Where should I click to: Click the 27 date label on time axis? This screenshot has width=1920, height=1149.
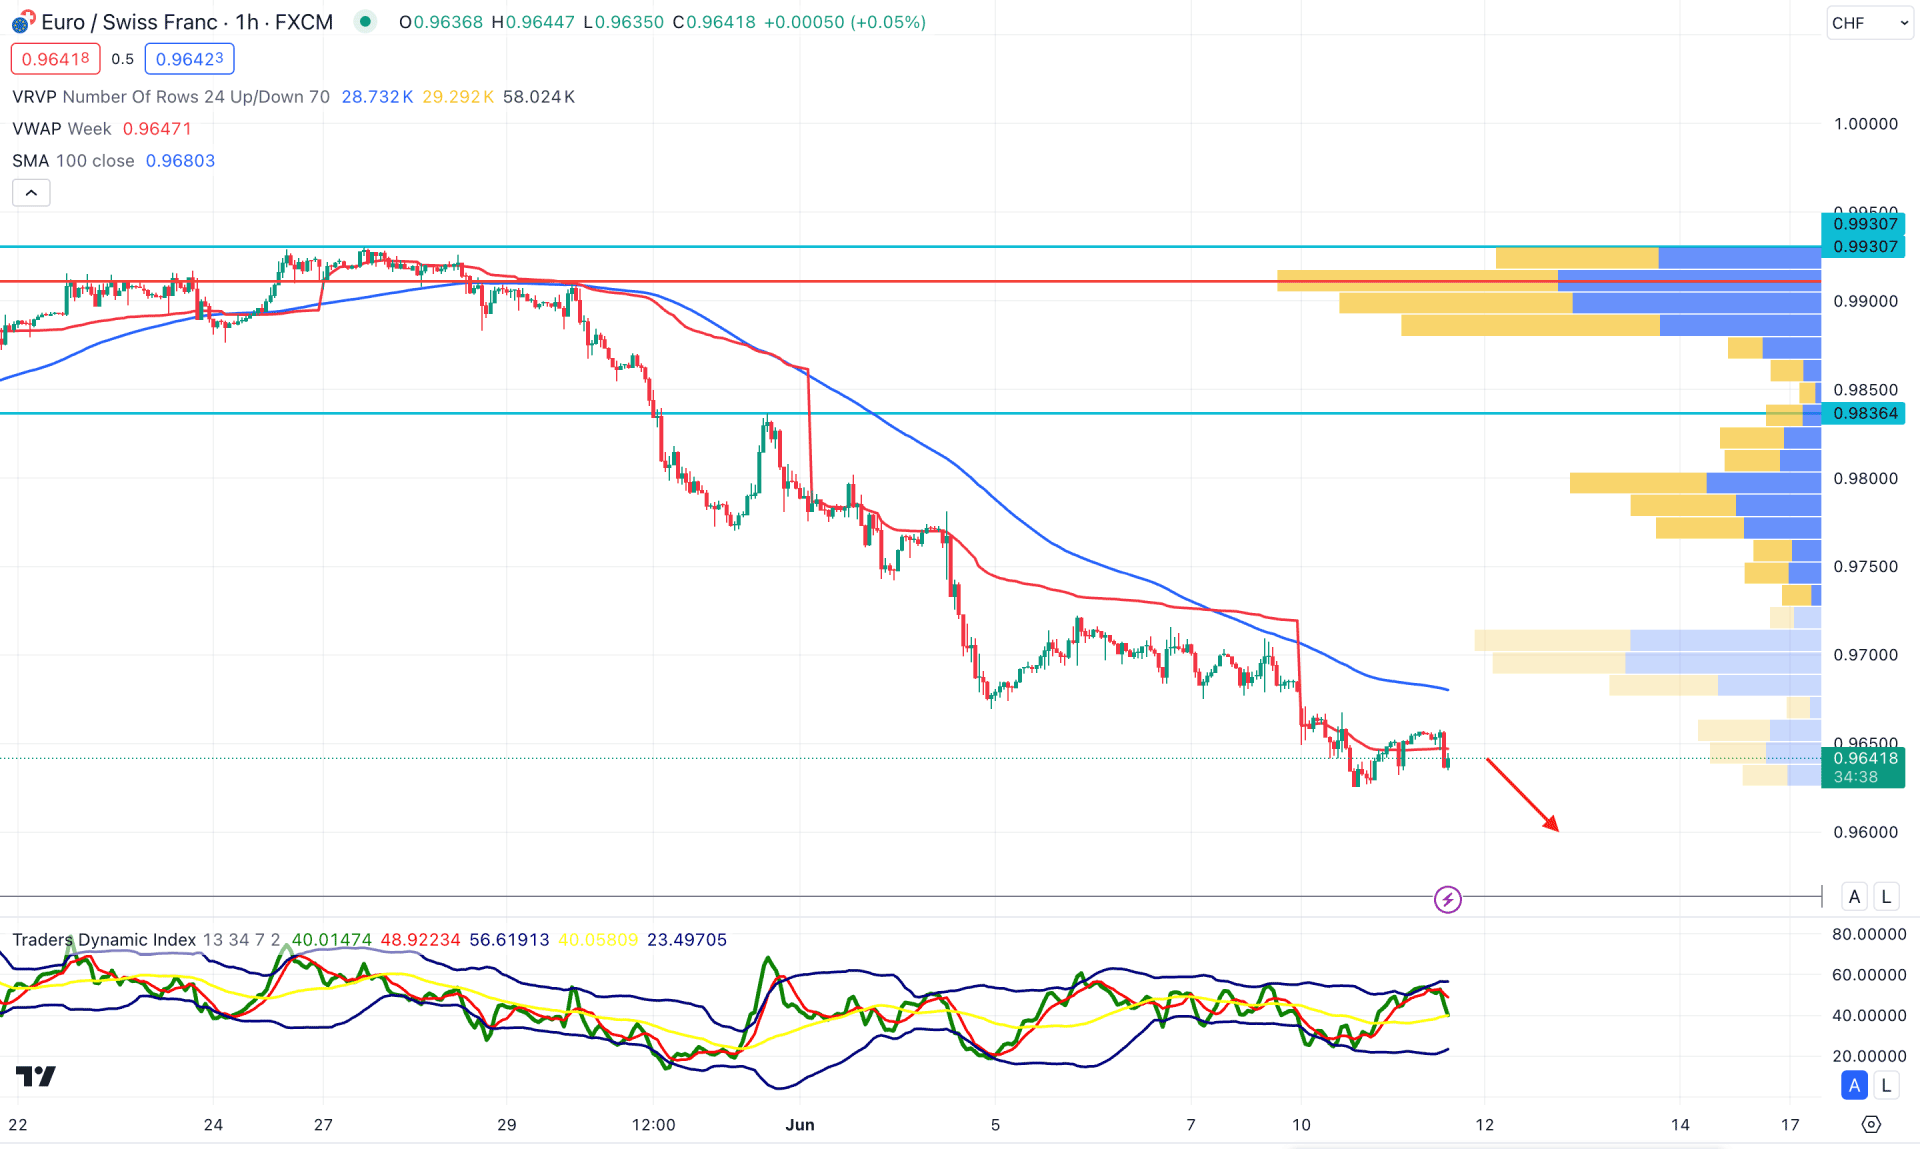(323, 1125)
